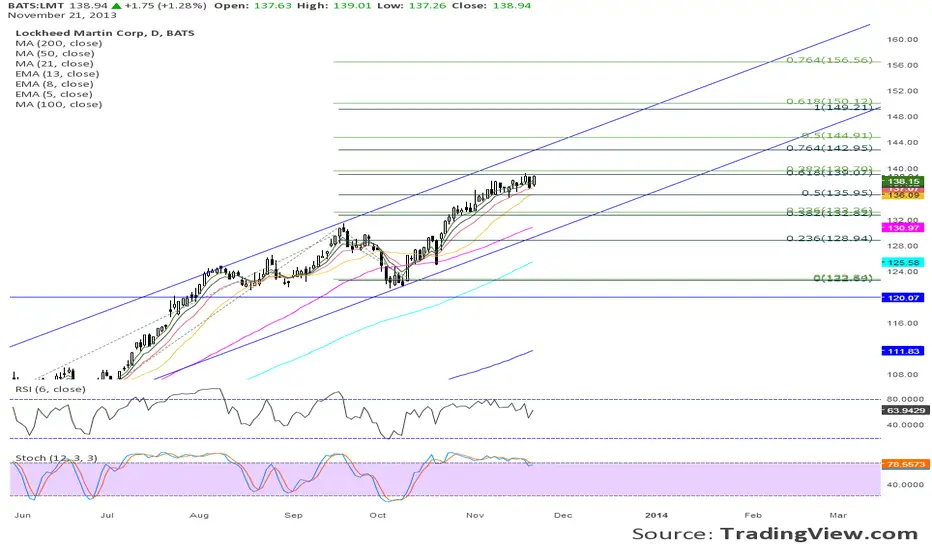Click the Stoch (12, 3, 3) panel label
Screen dimensions: 932x550
56,458
